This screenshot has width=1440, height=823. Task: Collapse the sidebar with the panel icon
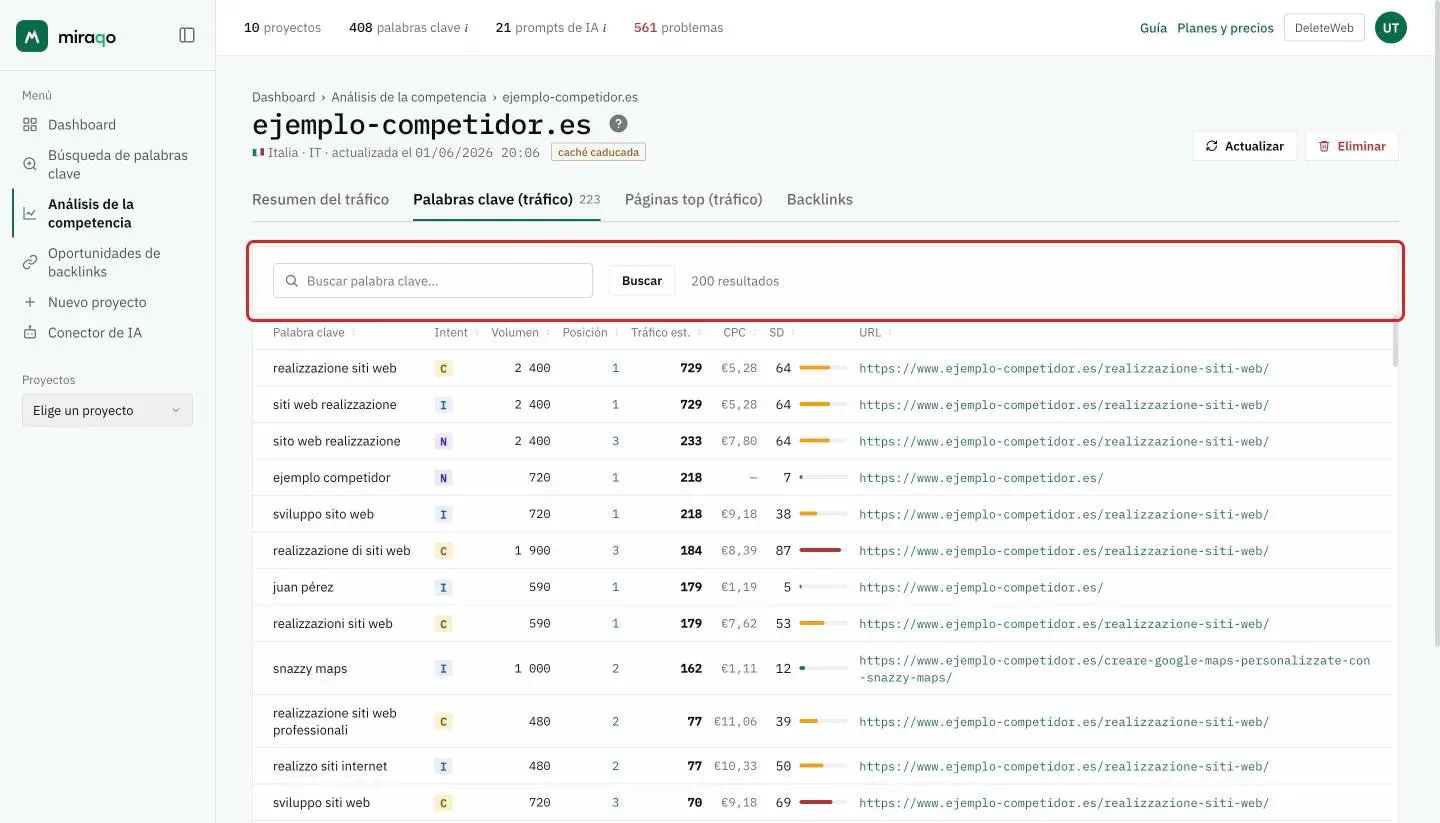coord(187,35)
